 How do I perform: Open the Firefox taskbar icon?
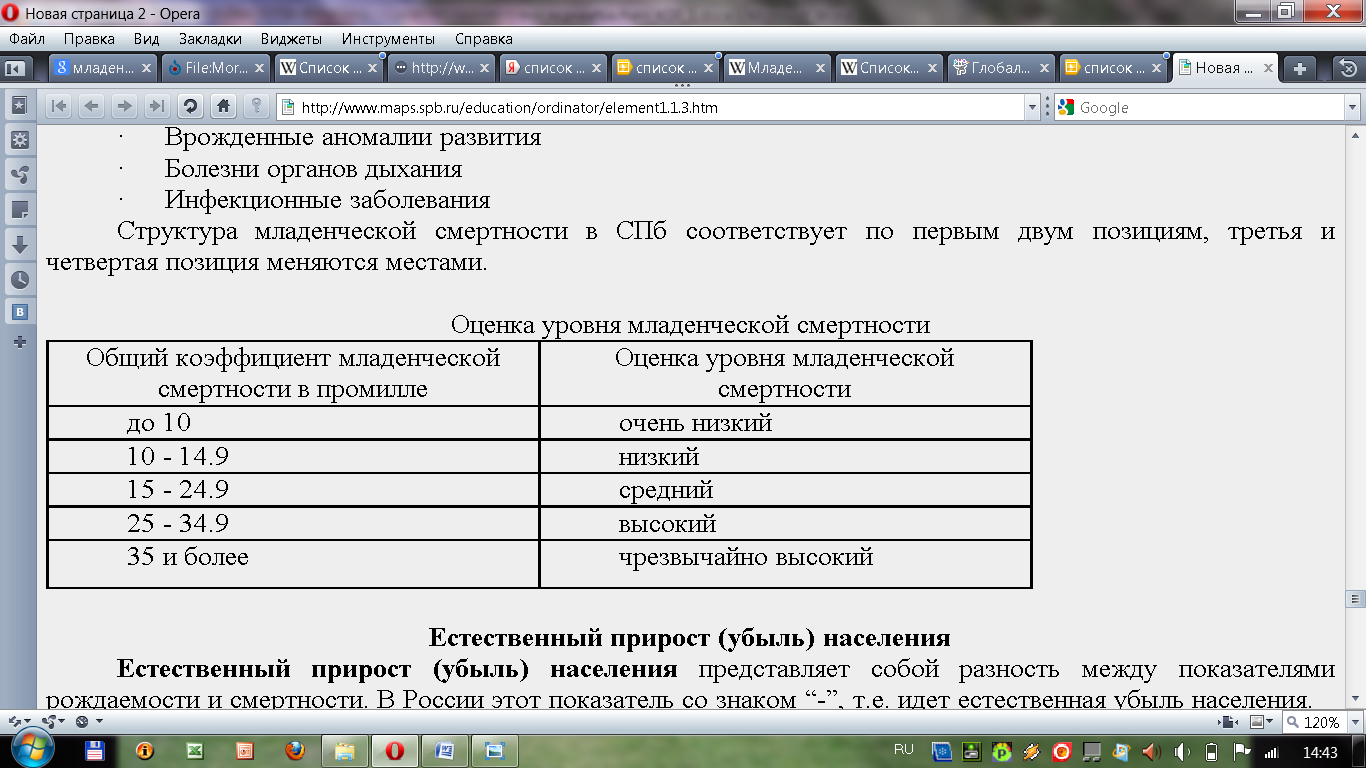click(295, 750)
